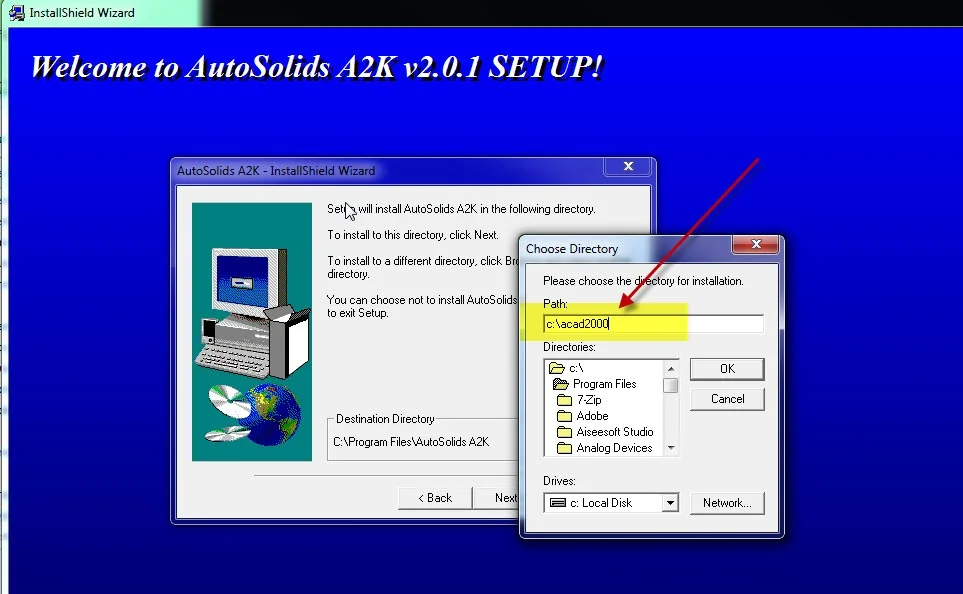The image size is (963, 594).
Task: Click Cancel in Choose Directory dialog
Action: (x=727, y=399)
